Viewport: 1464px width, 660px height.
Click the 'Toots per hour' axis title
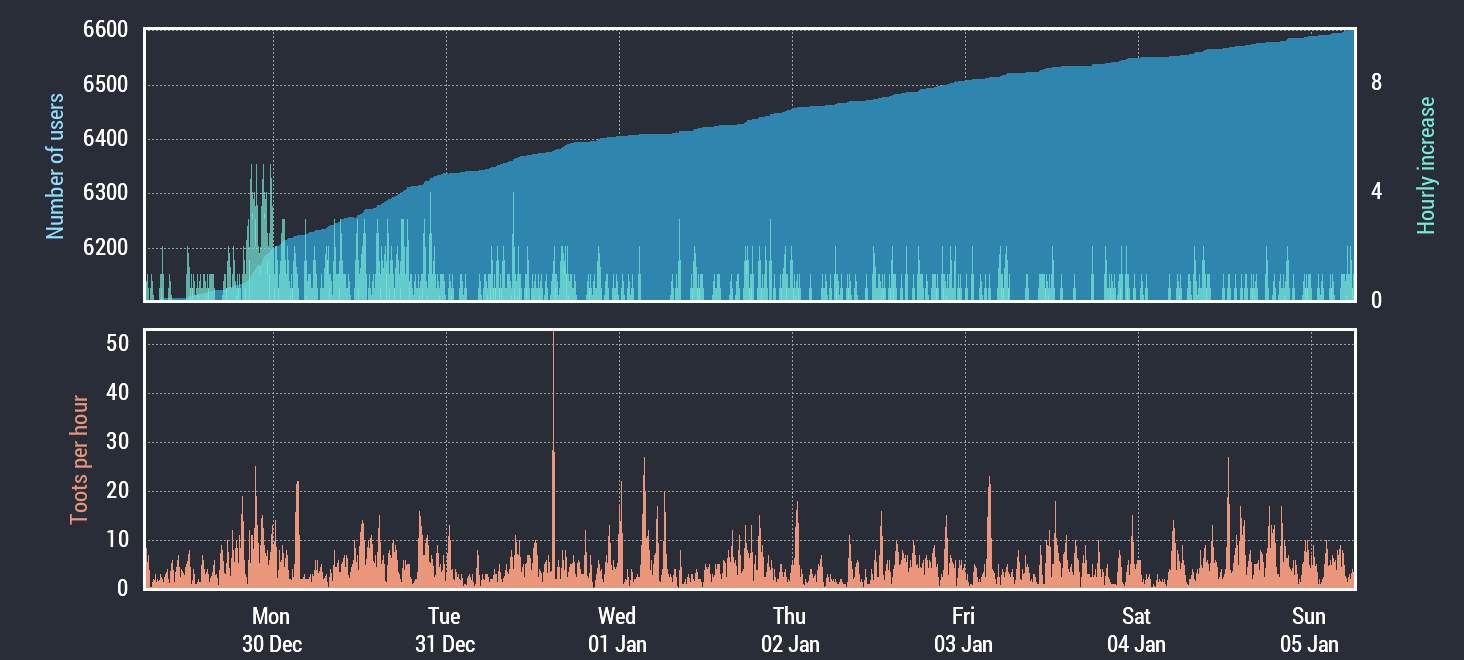tap(78, 460)
